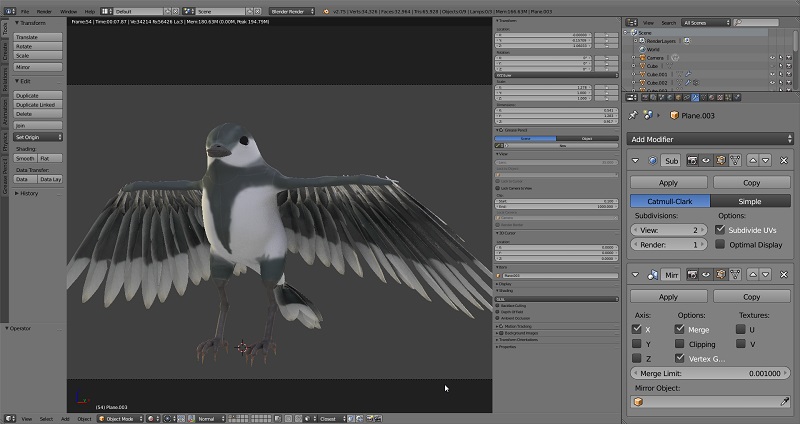Viewport: 800px width, 424px height.
Task: Open the Object Data tab triangle icon
Action: 703,97
